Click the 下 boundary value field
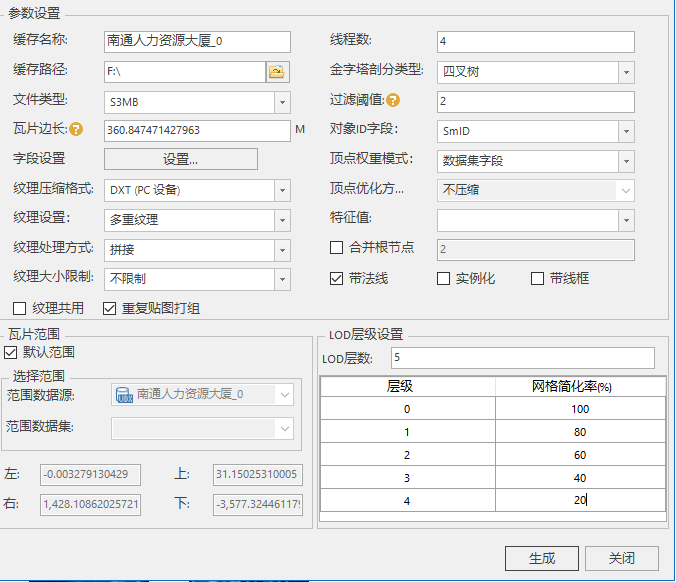 click(258, 504)
